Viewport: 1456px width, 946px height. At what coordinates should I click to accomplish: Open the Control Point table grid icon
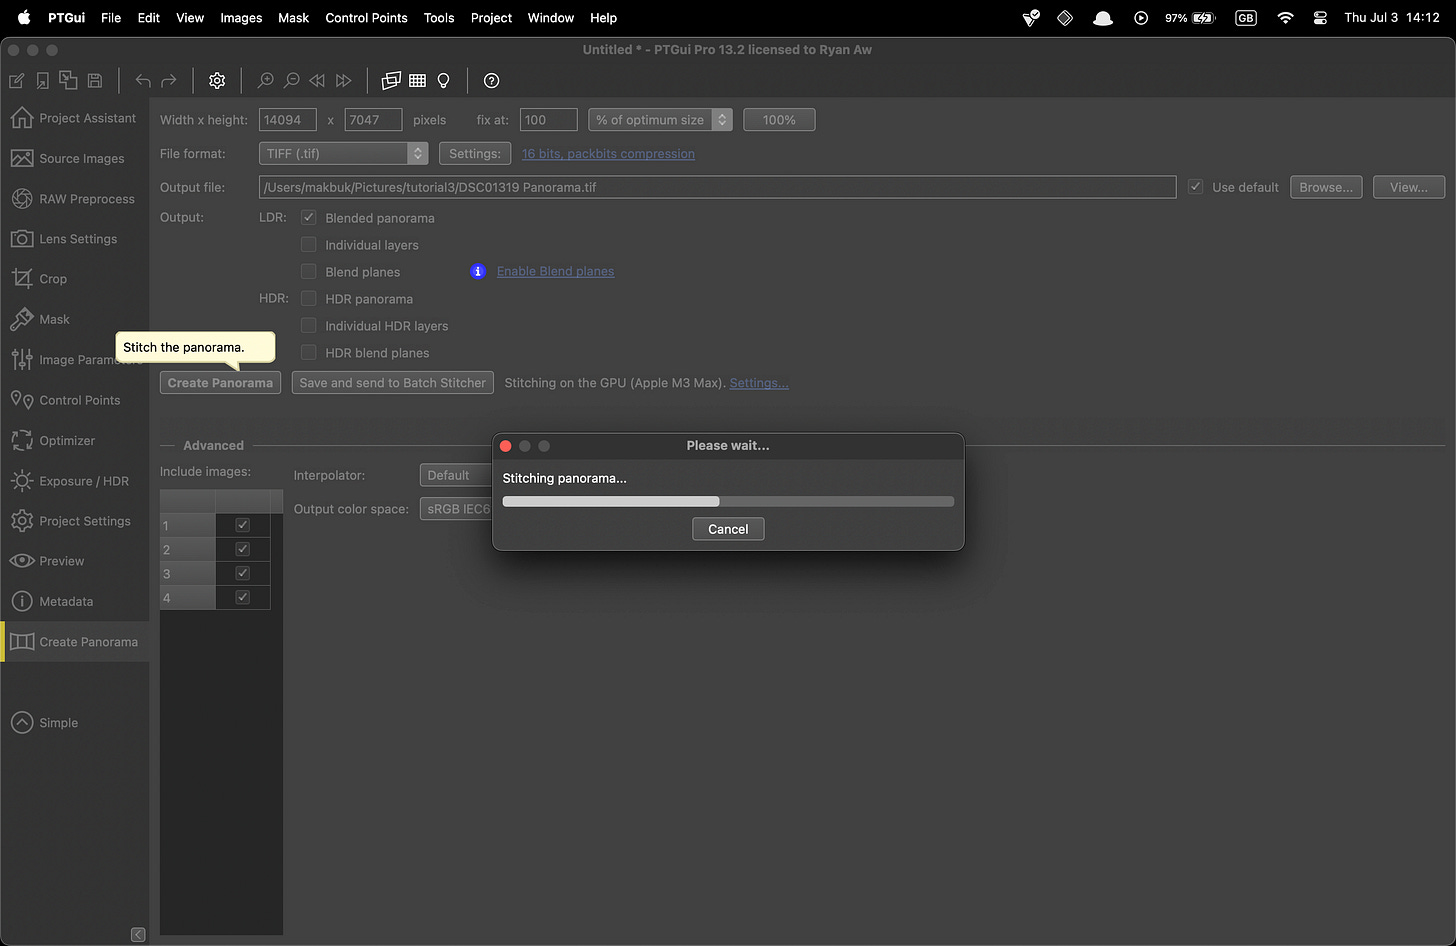coord(417,81)
